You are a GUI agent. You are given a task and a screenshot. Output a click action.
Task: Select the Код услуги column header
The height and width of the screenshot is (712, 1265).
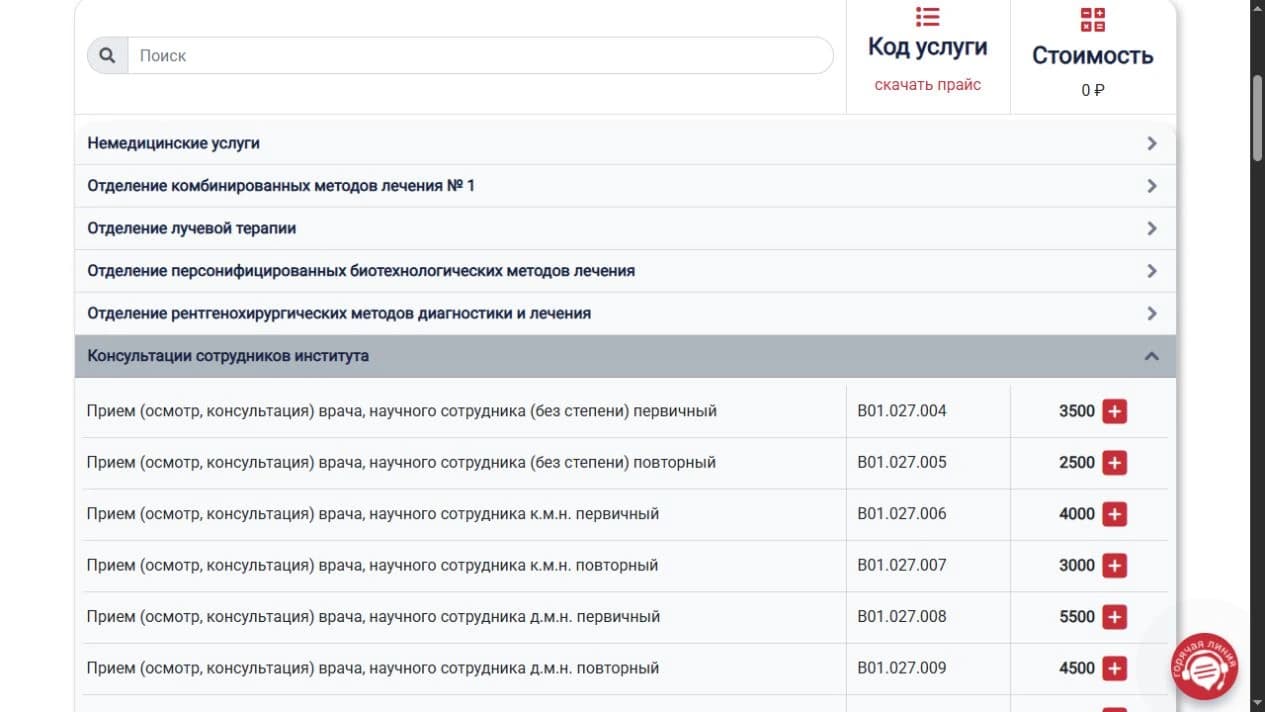pyautogui.click(x=928, y=47)
